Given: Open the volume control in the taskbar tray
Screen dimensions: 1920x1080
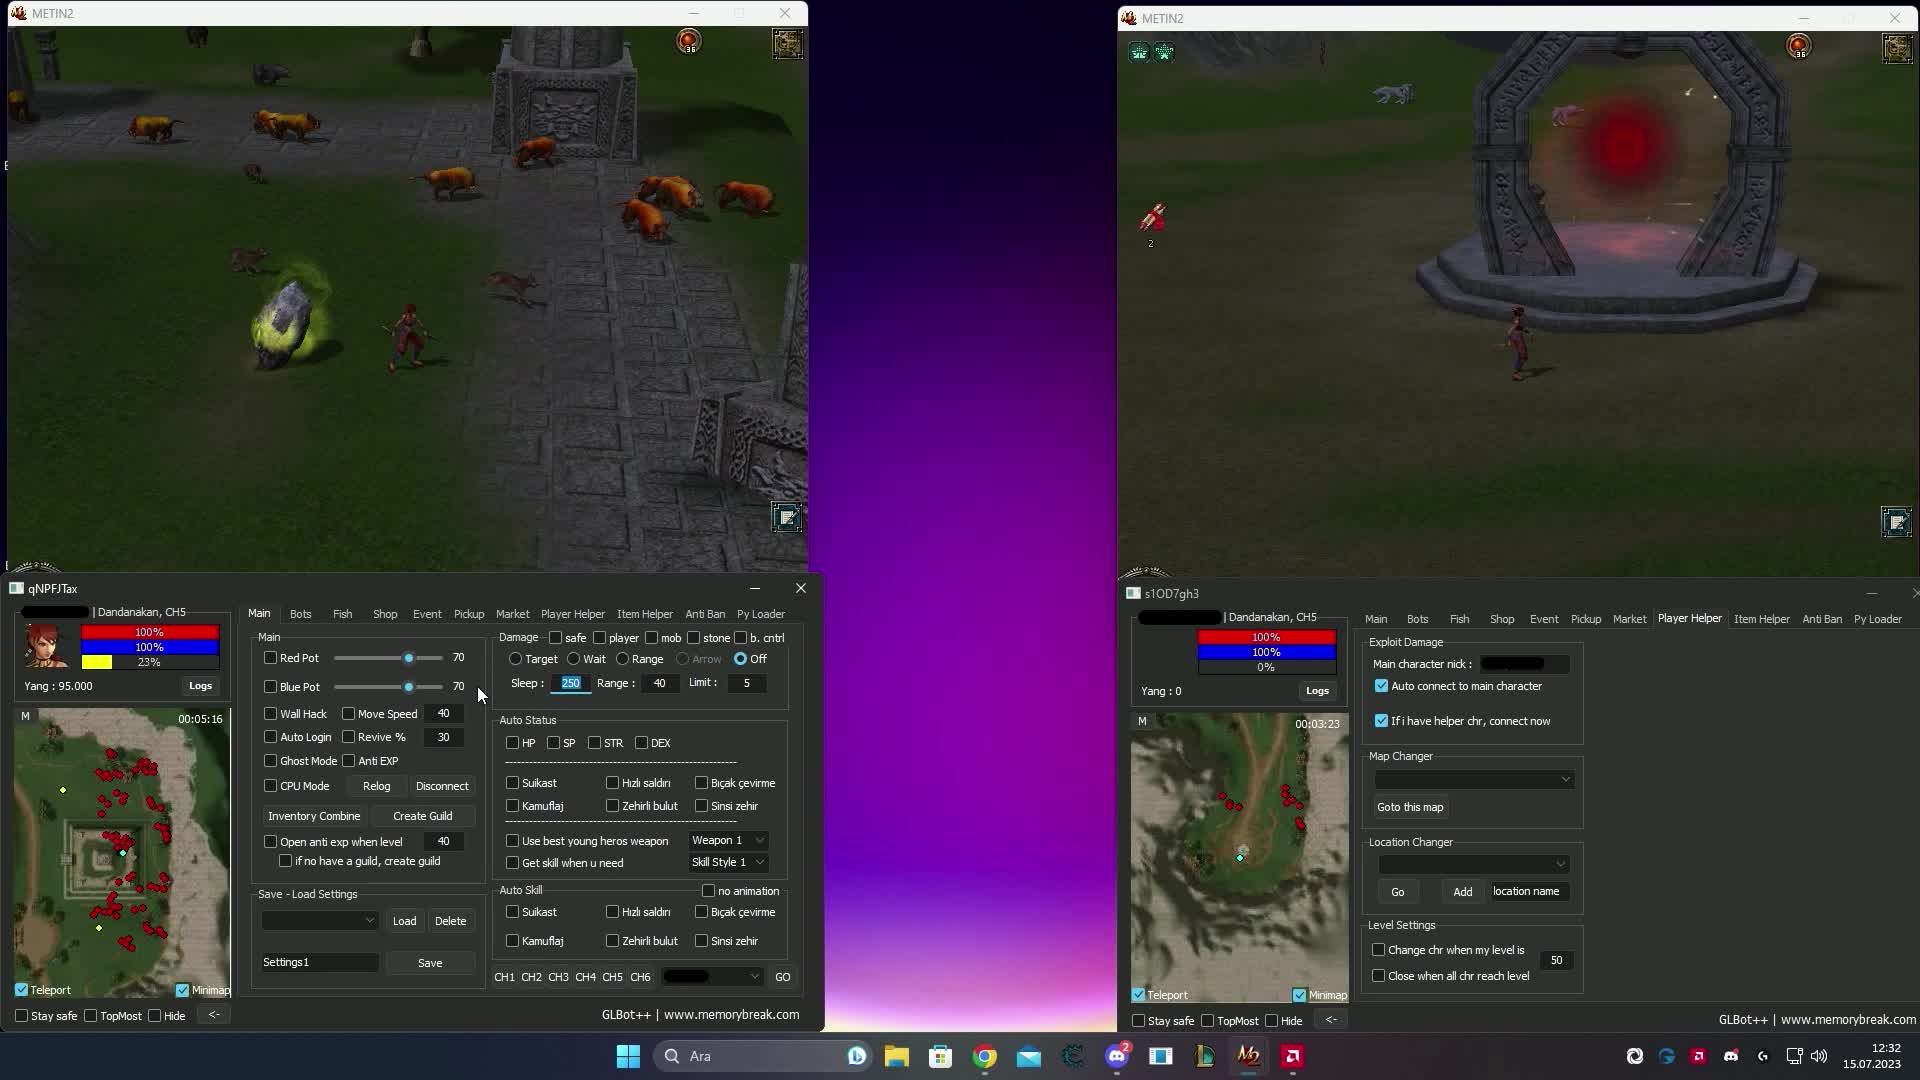Looking at the screenshot, I should pos(1818,1056).
